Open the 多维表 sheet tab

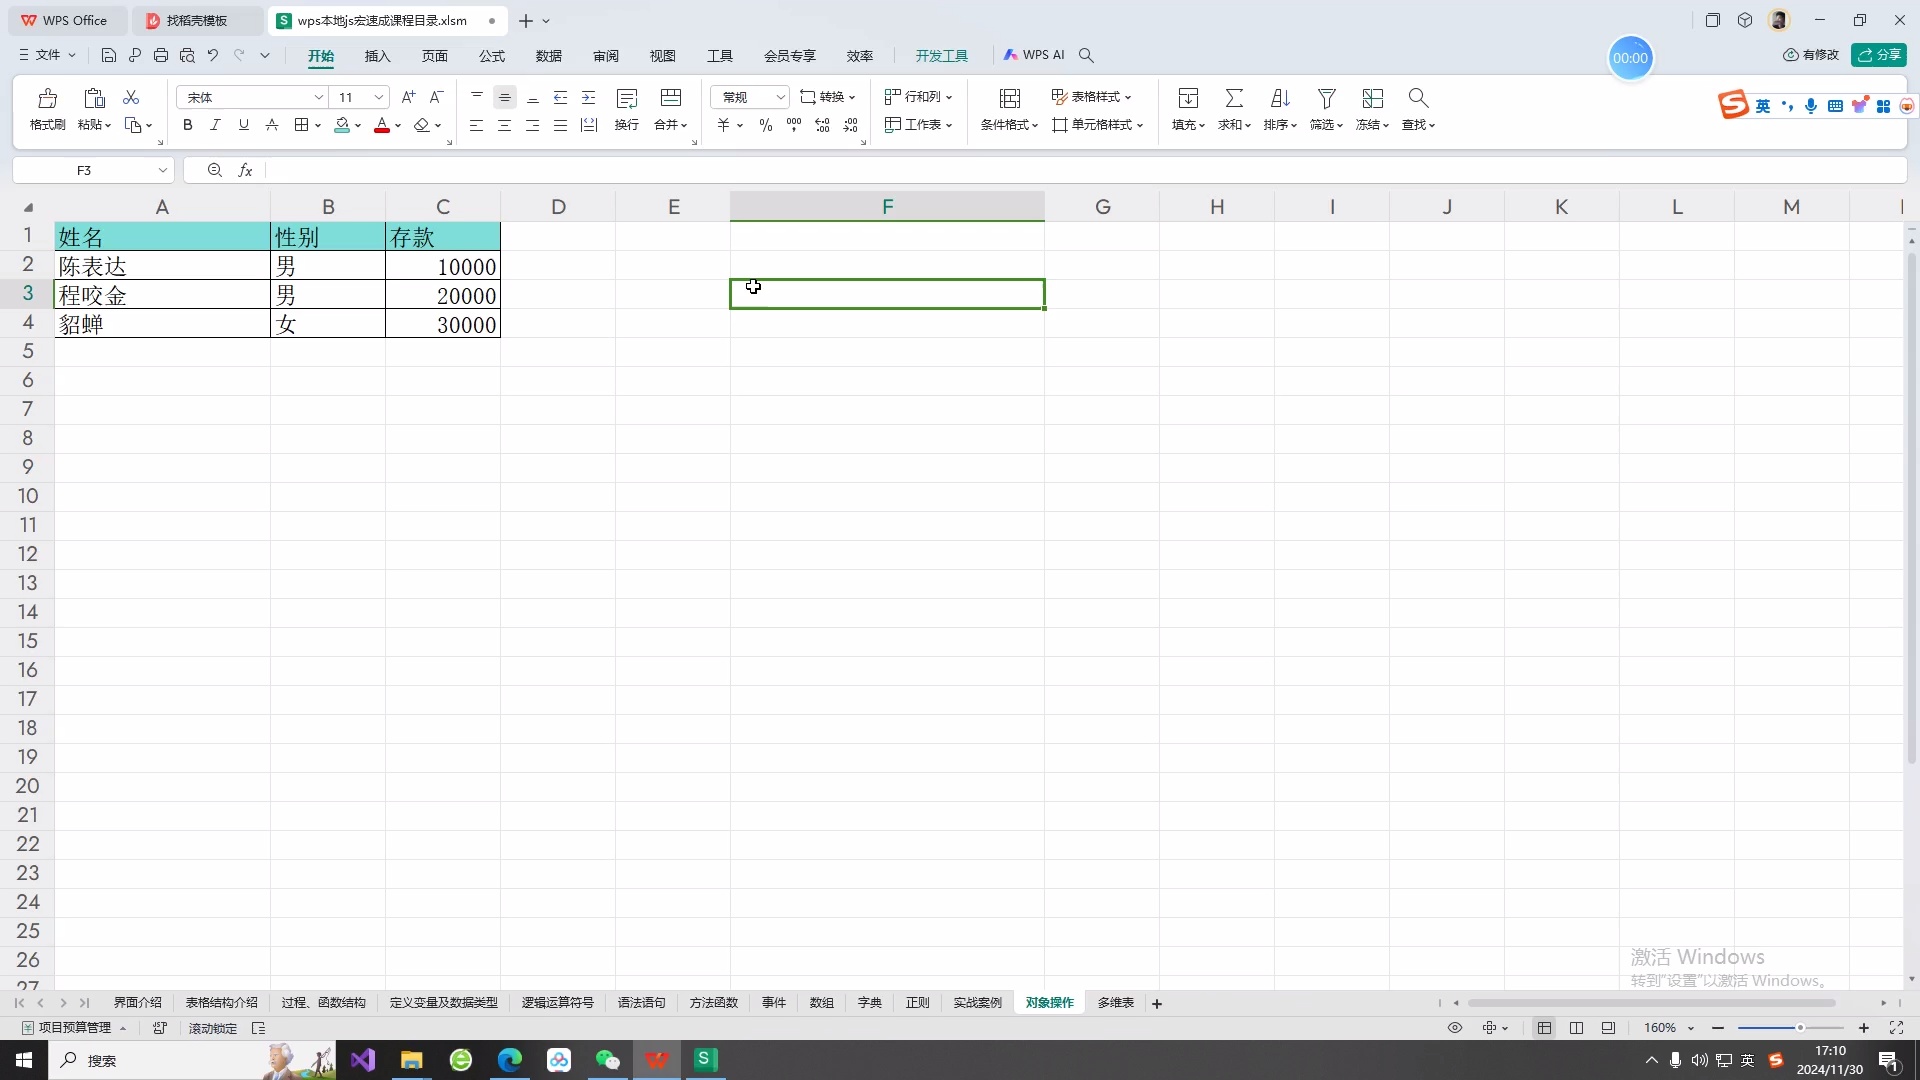[1115, 1003]
